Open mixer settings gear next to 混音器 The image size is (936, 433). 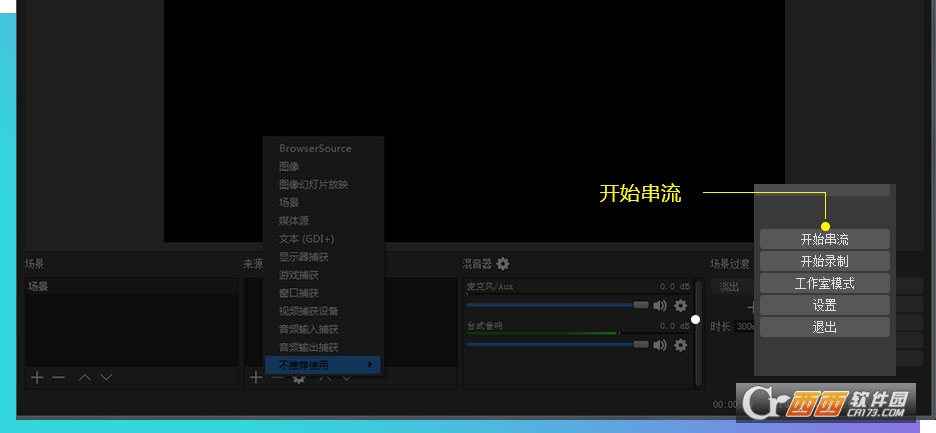point(503,264)
